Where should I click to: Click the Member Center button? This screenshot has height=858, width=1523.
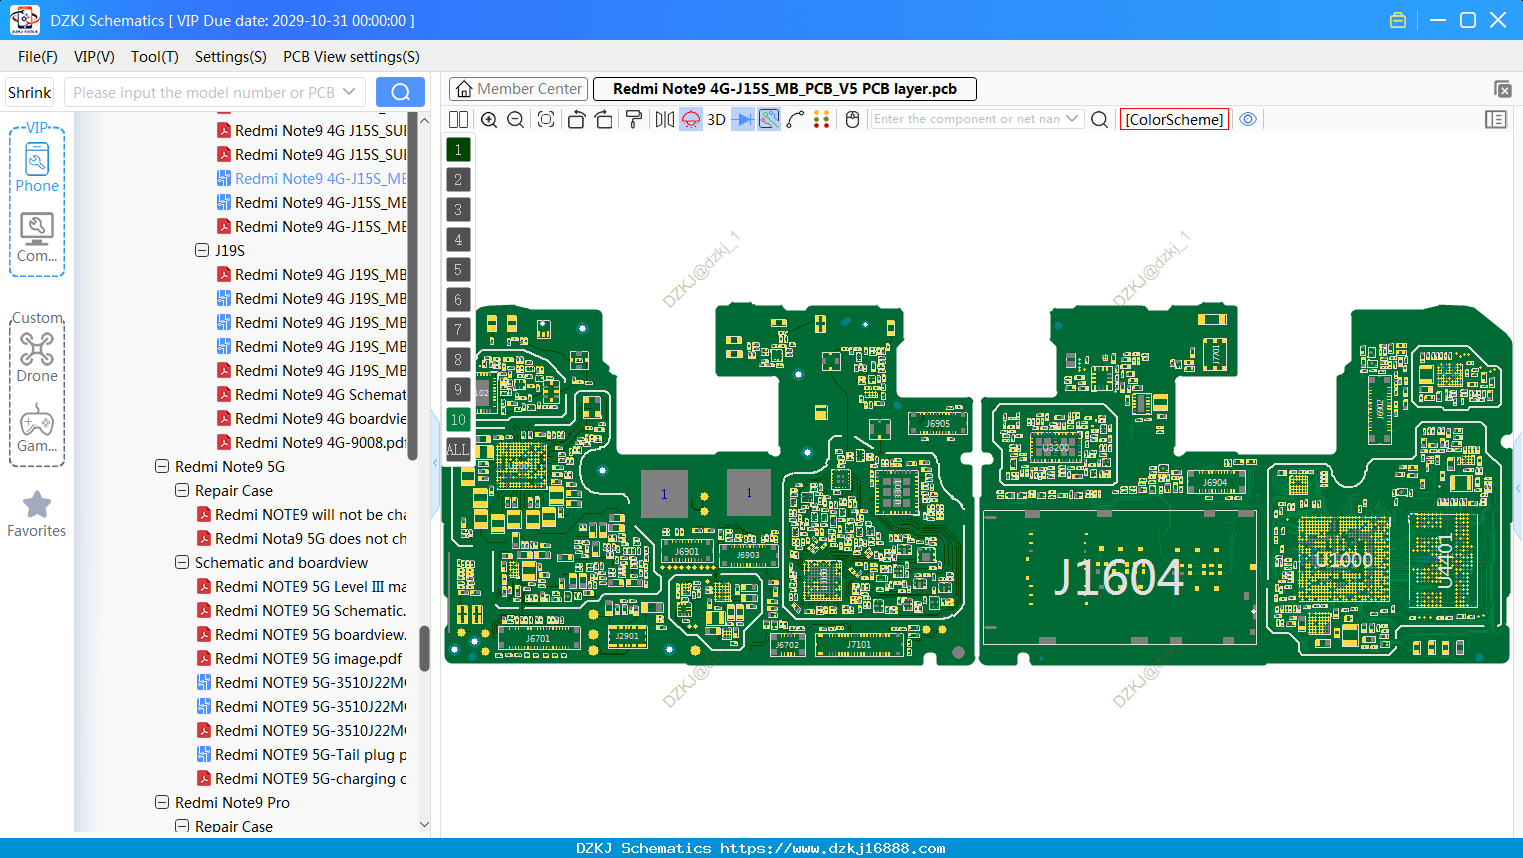point(519,89)
